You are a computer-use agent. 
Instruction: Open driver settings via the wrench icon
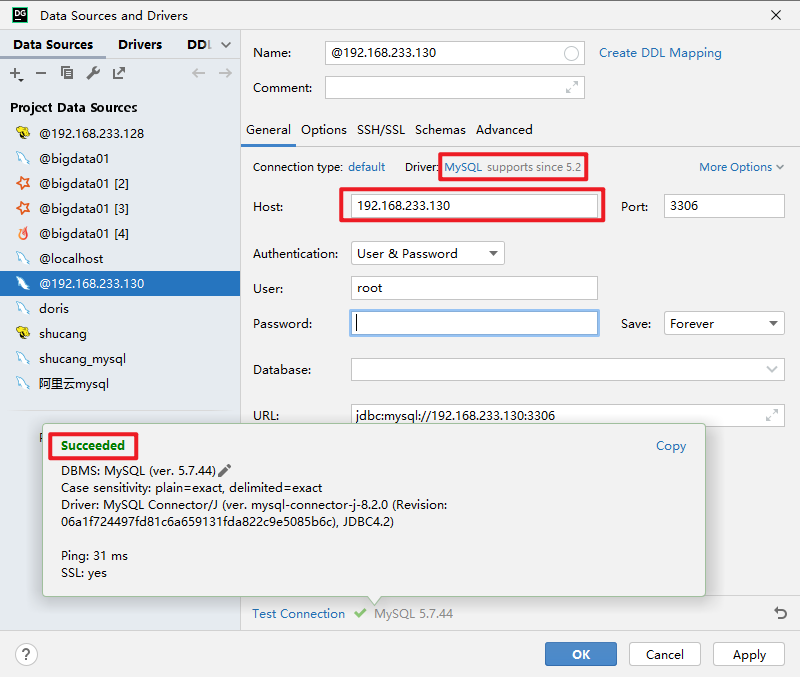93,73
